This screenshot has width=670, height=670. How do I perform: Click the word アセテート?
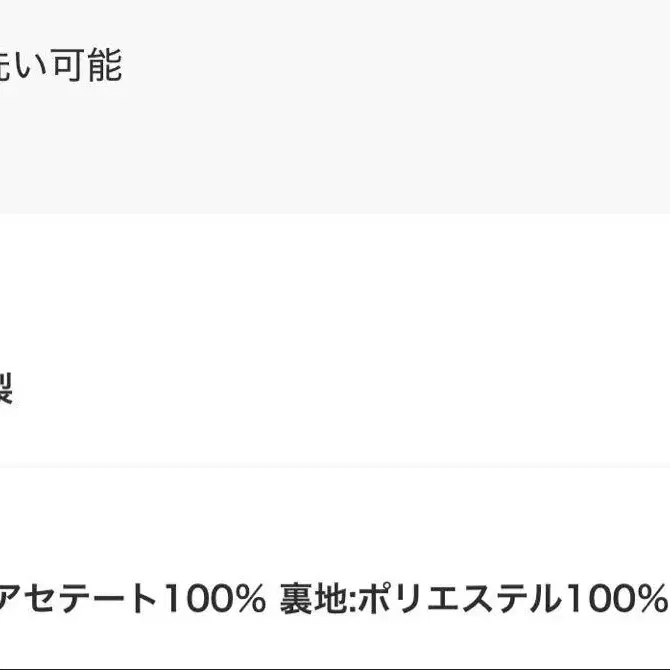point(79,598)
